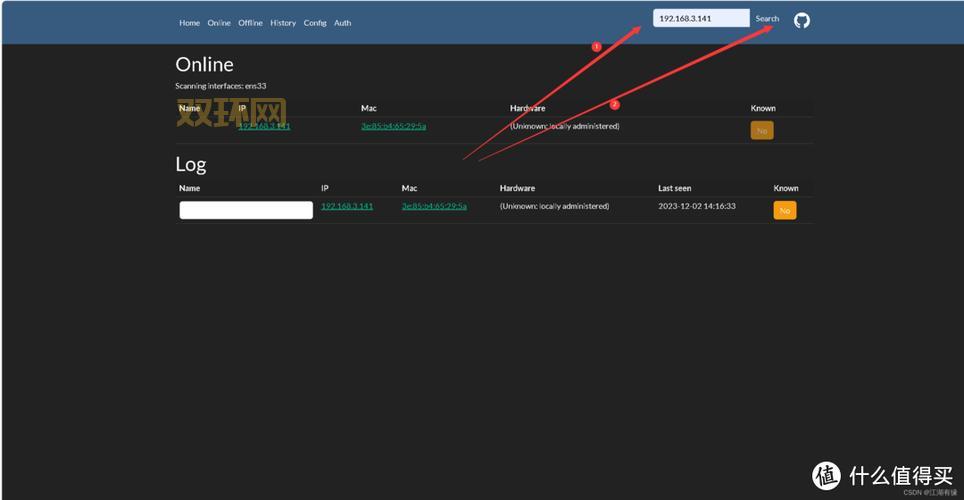Open the GitHub icon link

click(801, 20)
